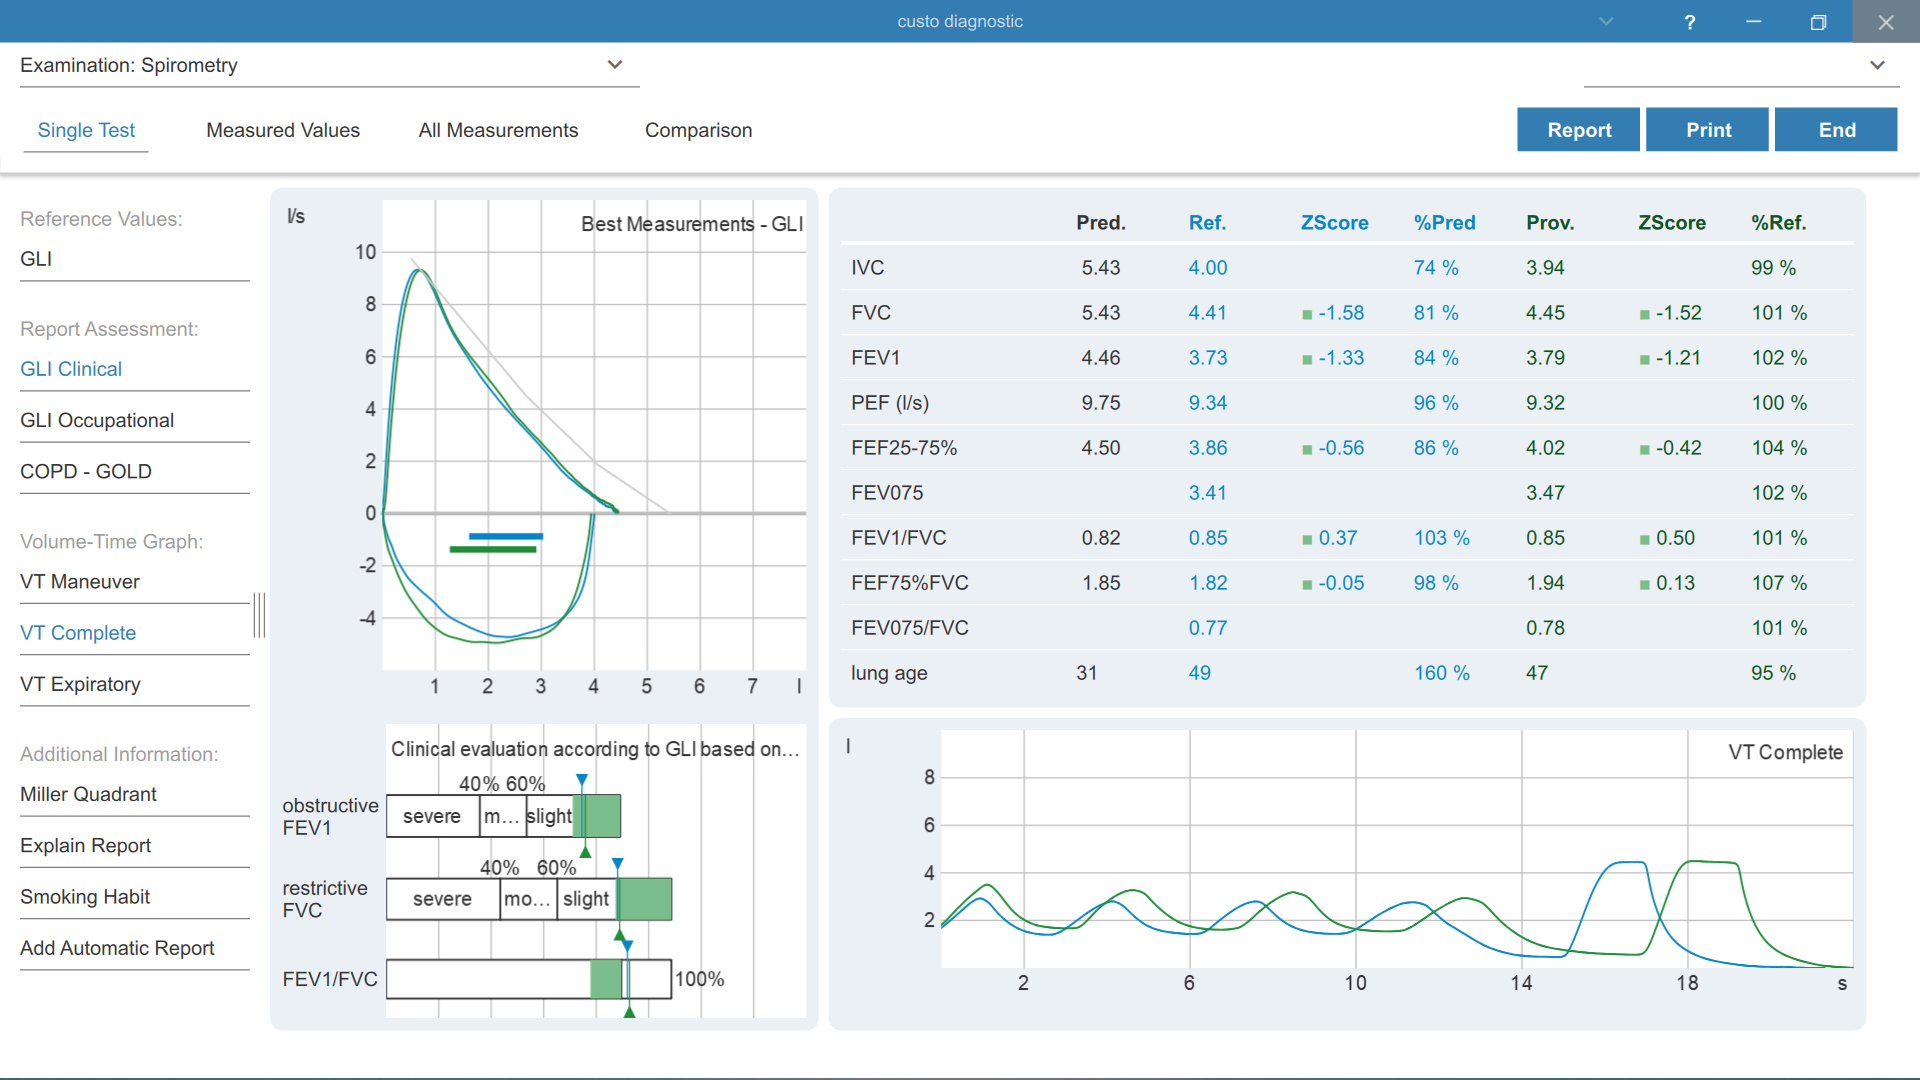Switch to the Measured Values tab
1920x1080 pixels.
point(283,130)
